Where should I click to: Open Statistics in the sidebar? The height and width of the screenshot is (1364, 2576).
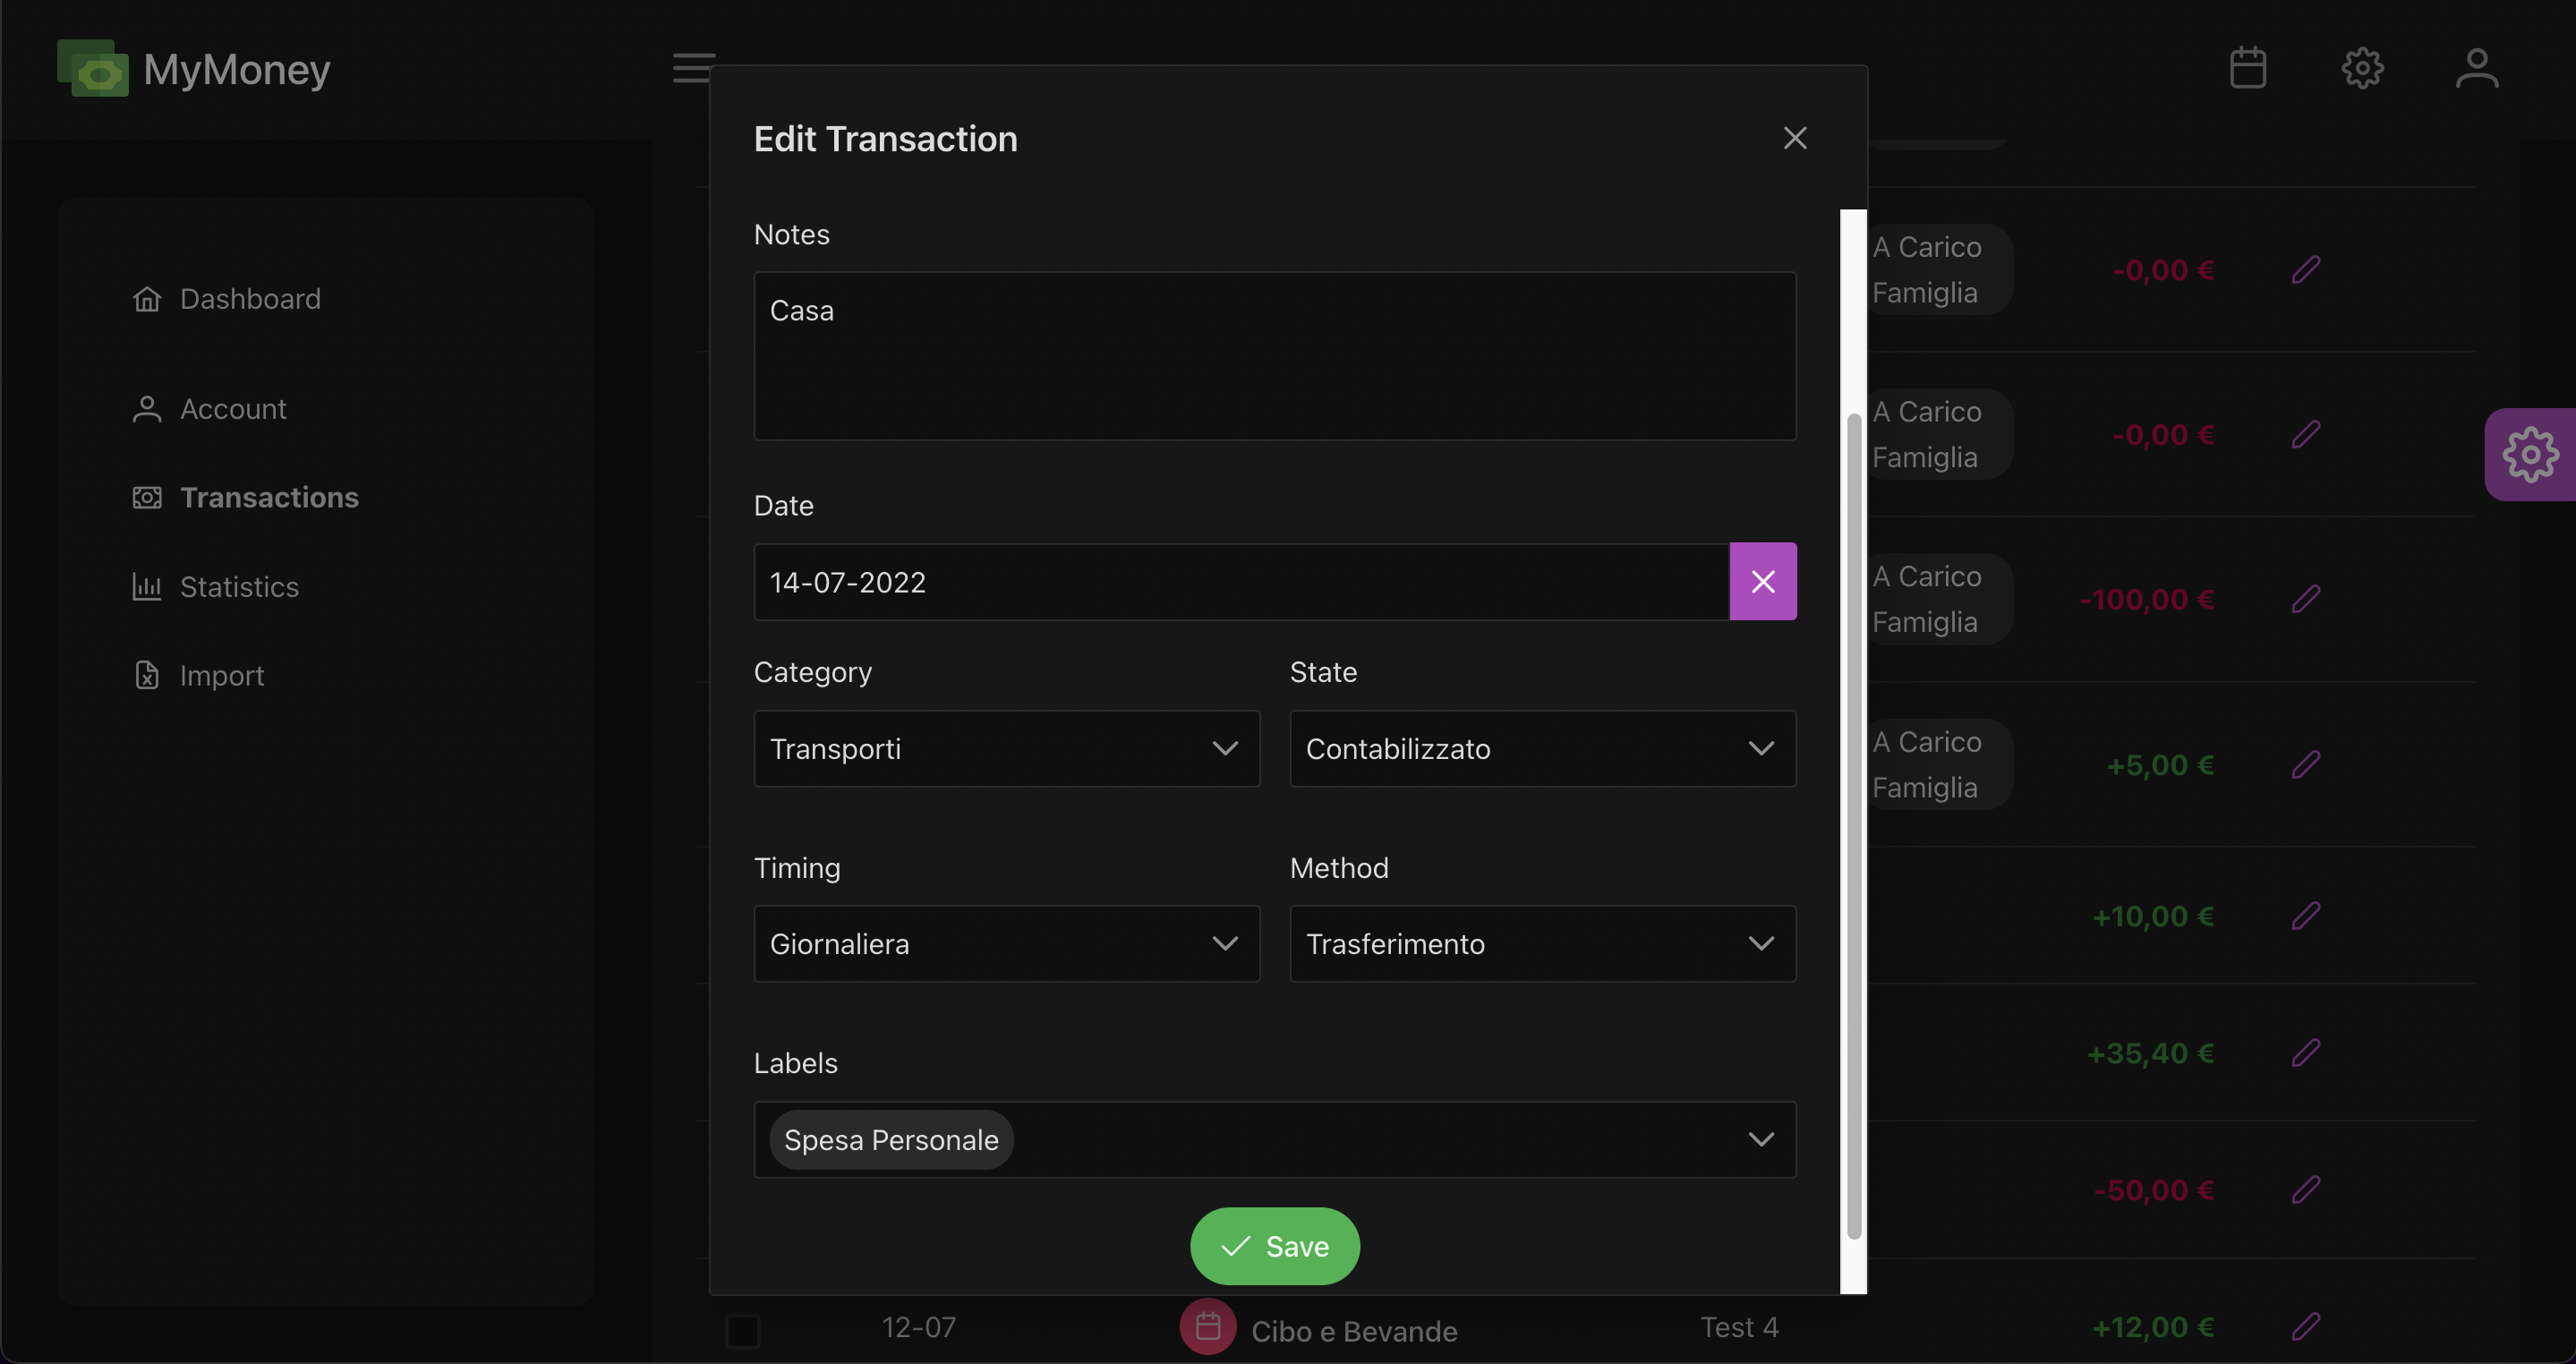239,587
